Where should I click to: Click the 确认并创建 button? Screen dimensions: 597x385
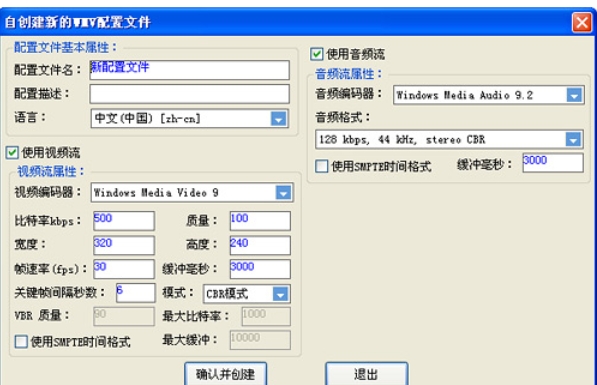[225, 374]
